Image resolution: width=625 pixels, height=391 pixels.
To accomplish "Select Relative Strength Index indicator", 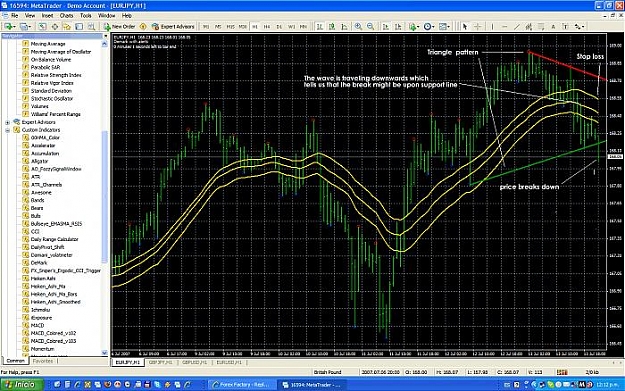I will 56,75.
